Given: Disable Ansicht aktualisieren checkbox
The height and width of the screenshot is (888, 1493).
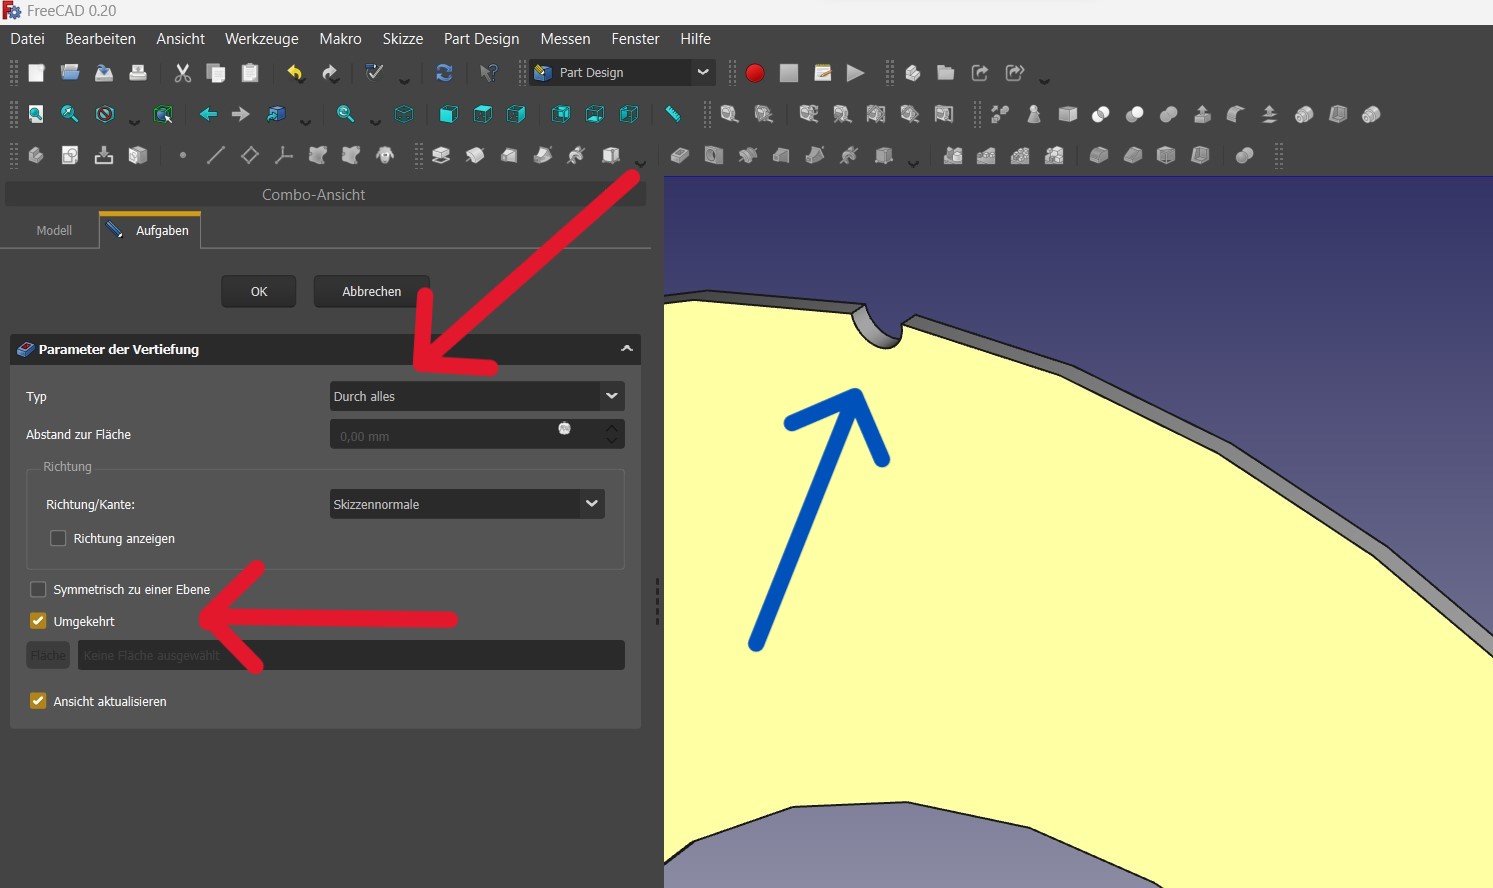Looking at the screenshot, I should click(38, 701).
